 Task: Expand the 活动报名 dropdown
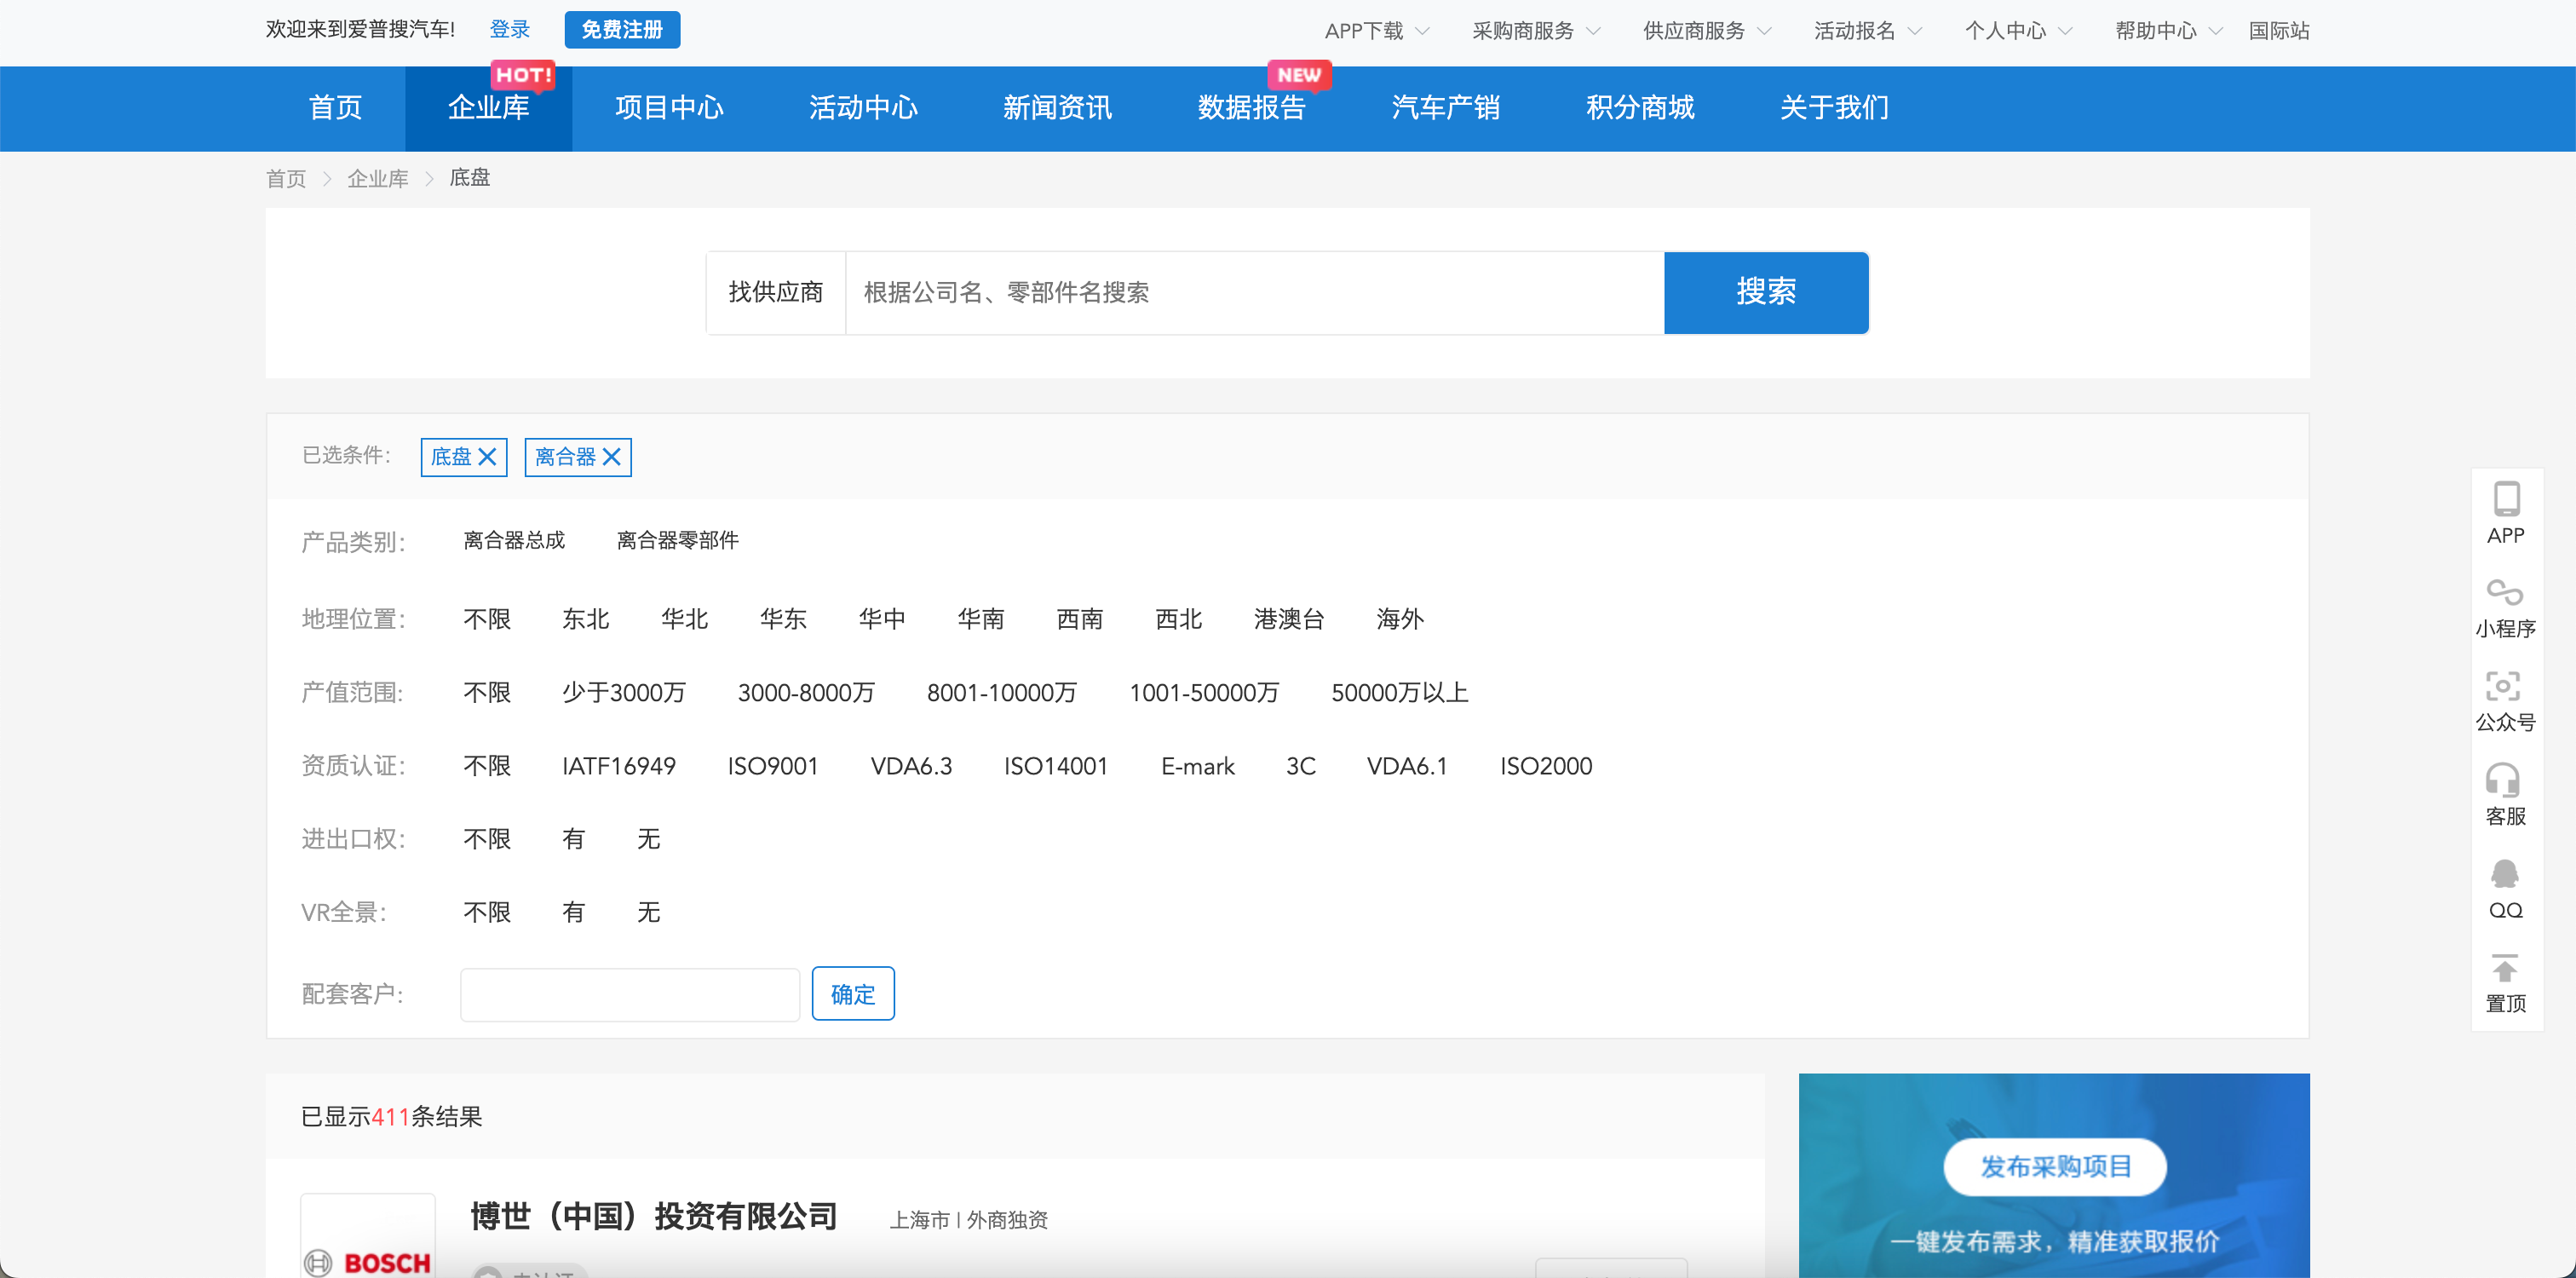[x=1868, y=31]
